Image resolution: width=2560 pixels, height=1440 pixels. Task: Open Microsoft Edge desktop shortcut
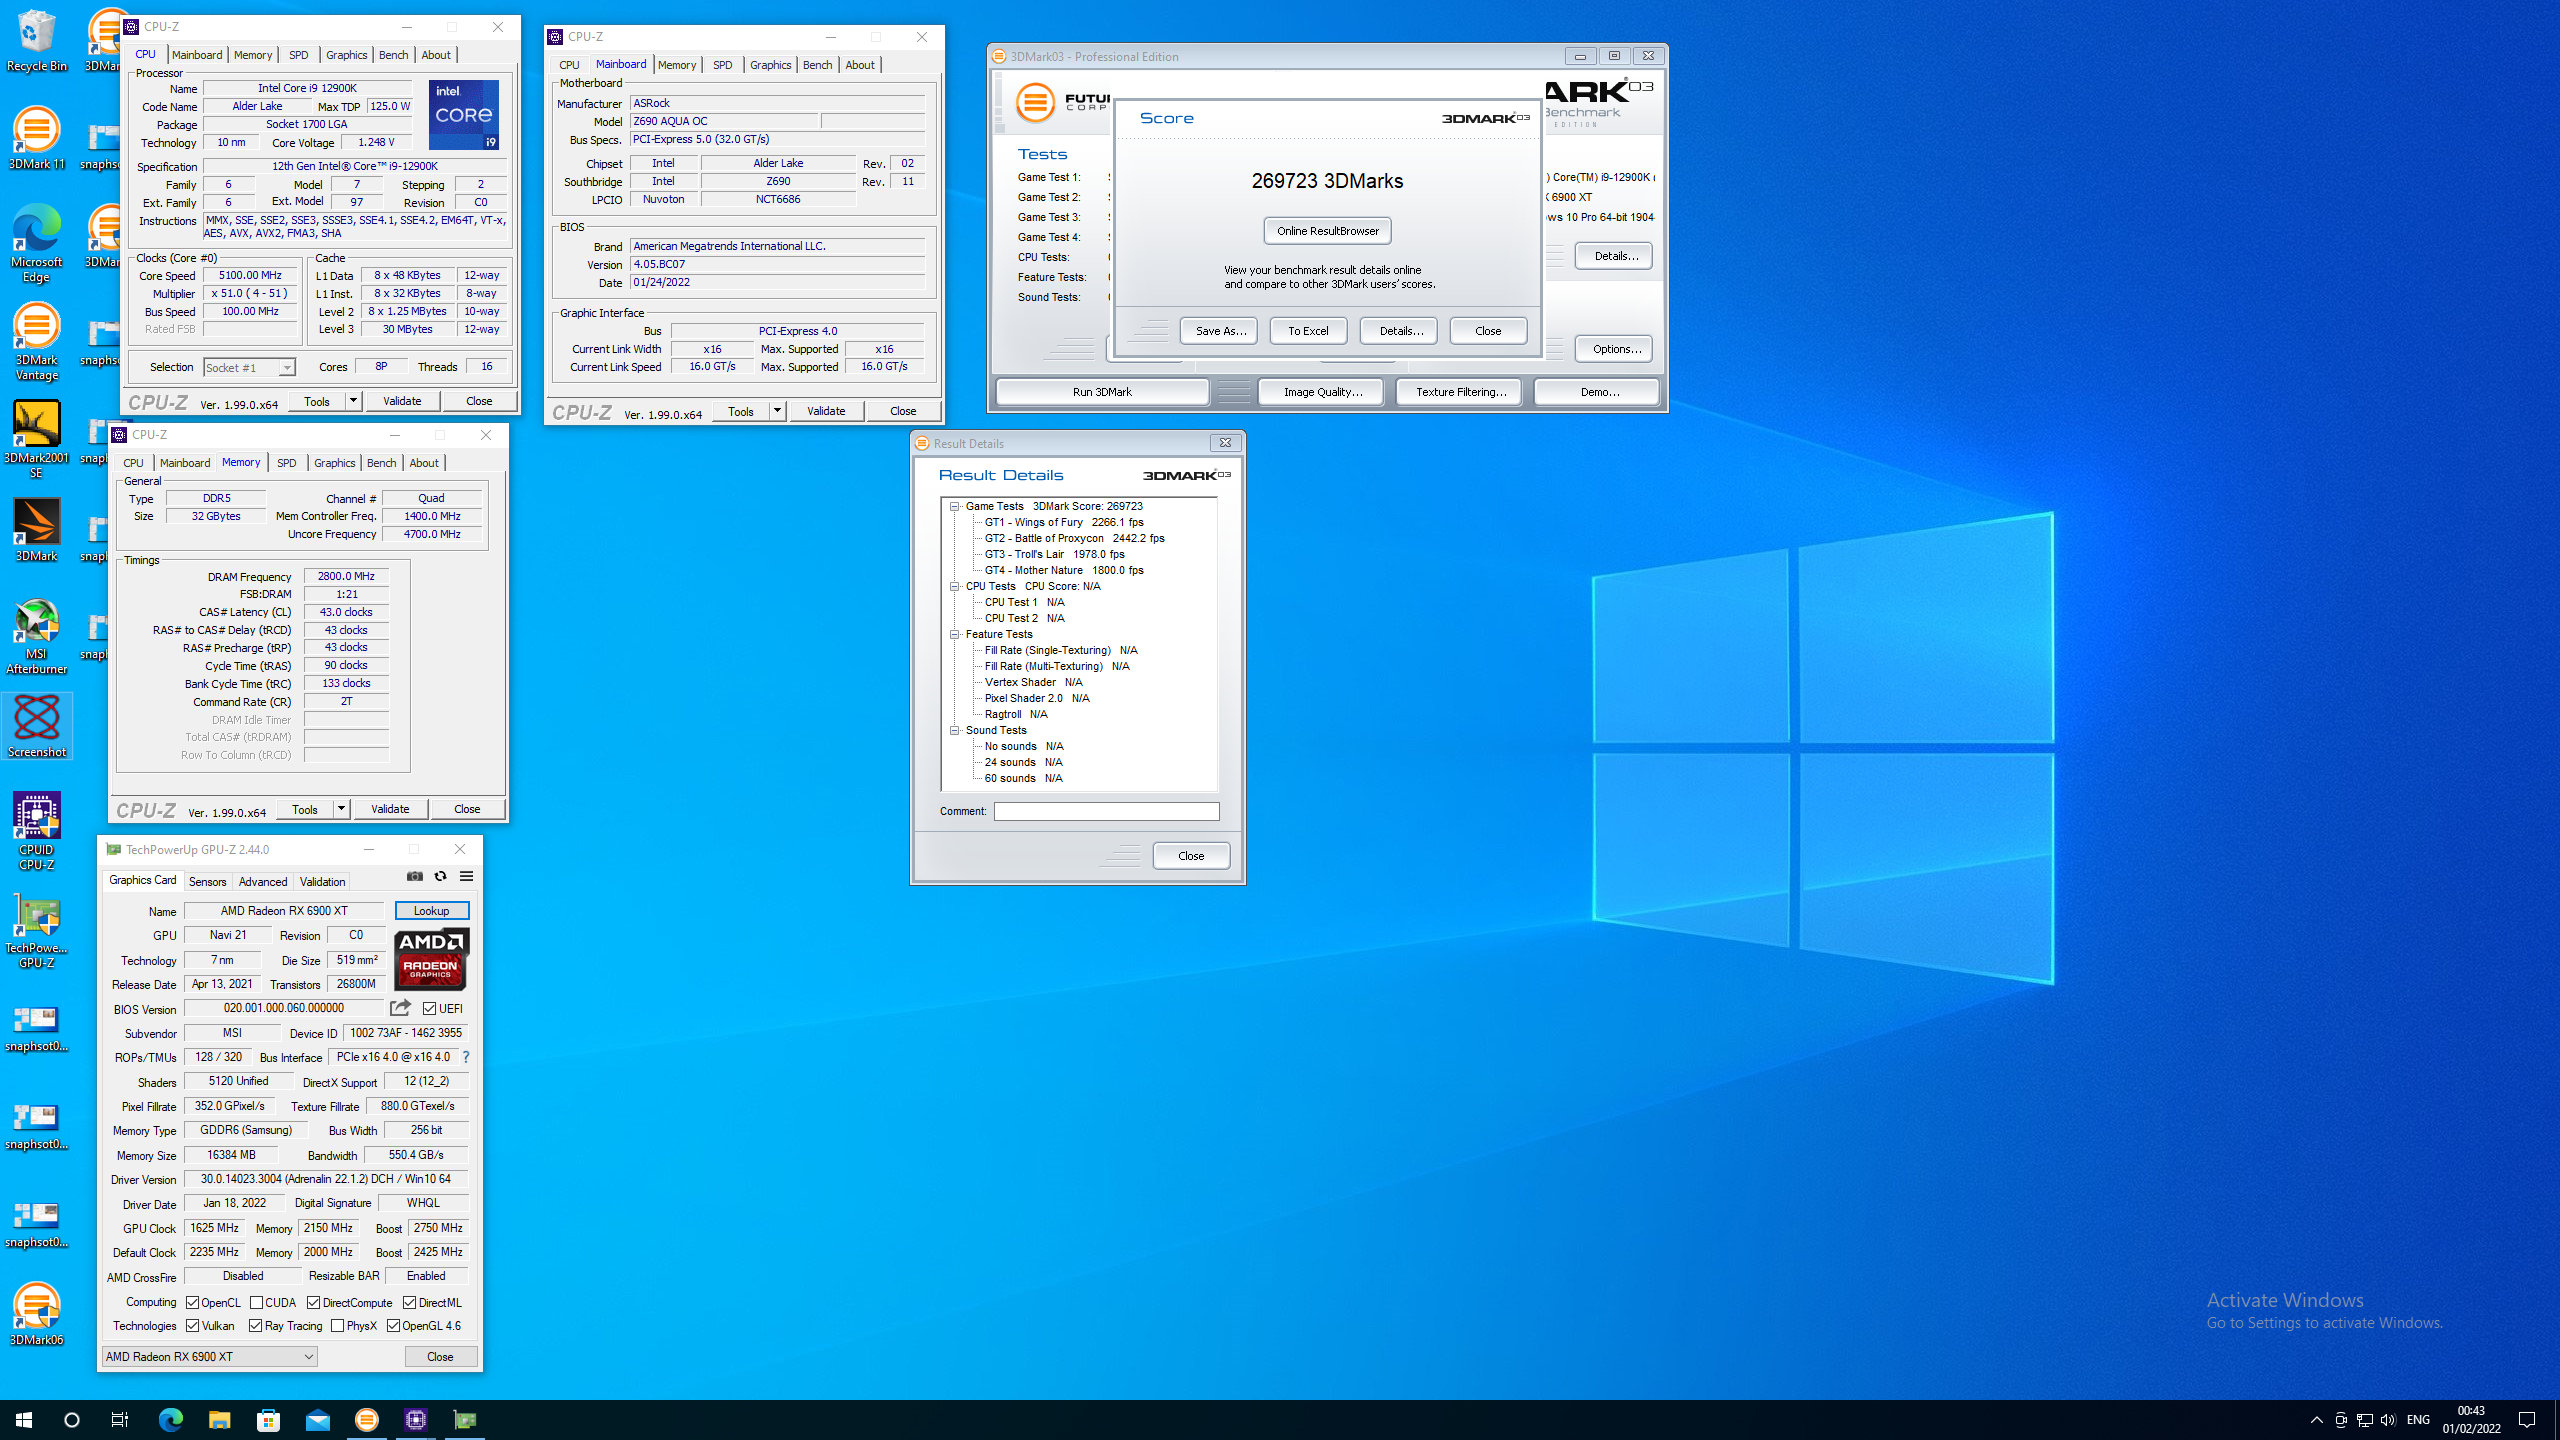pyautogui.click(x=36, y=244)
